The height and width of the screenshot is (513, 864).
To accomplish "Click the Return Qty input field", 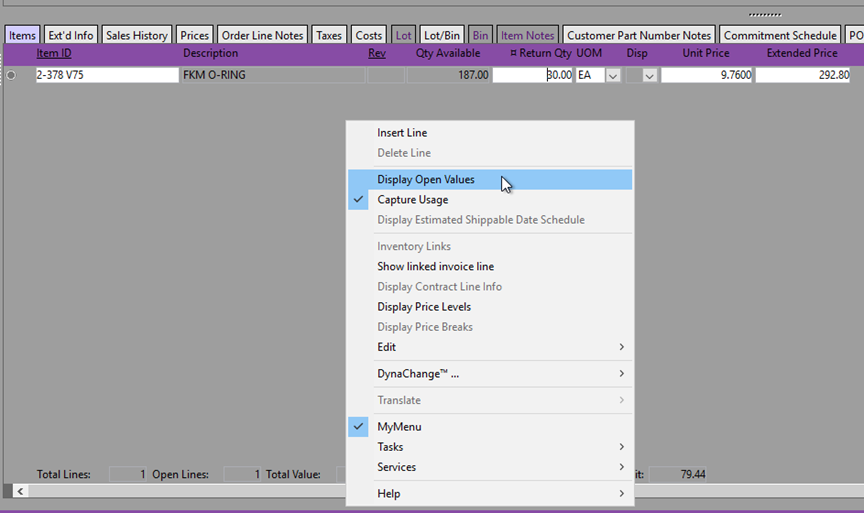I will tap(532, 75).
